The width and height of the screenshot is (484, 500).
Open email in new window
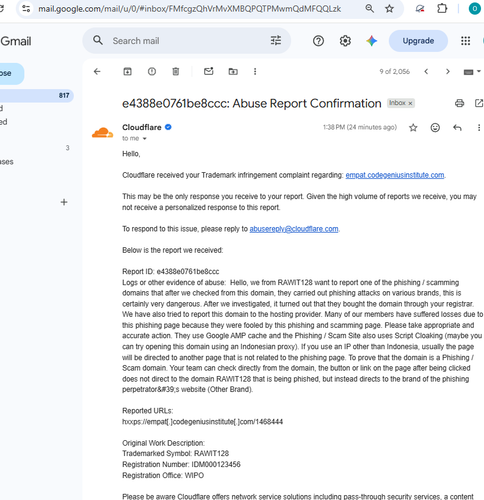[x=479, y=103]
